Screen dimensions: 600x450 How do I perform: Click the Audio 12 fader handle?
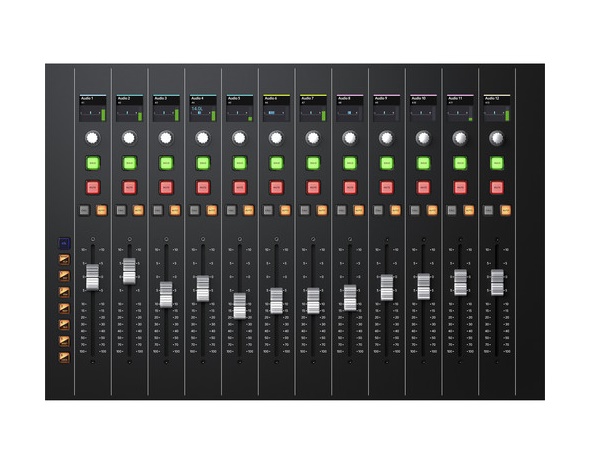point(497,282)
